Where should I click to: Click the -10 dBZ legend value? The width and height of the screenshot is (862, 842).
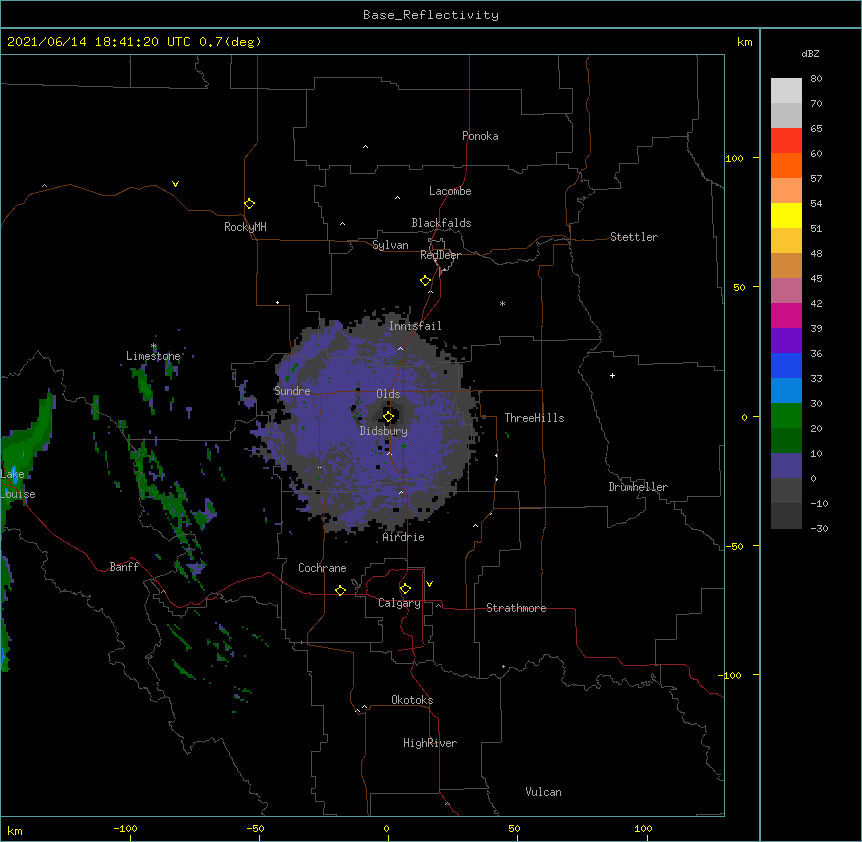pos(819,503)
